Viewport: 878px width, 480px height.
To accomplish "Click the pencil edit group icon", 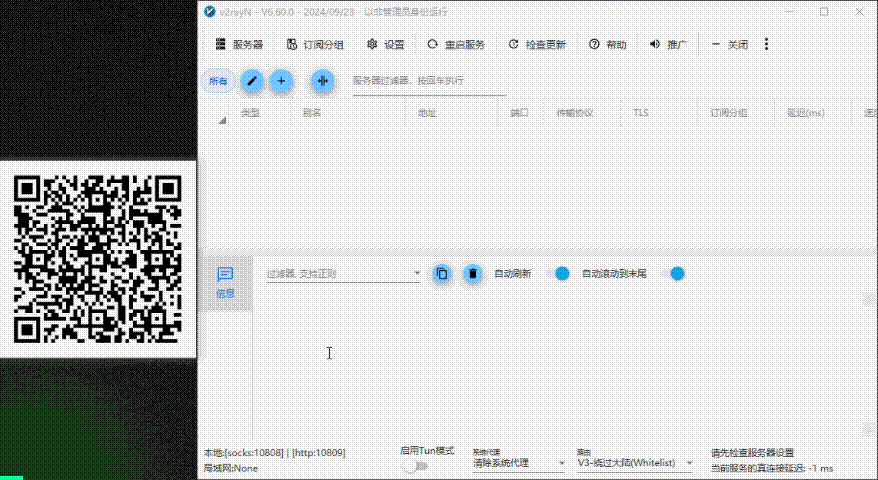I will click(252, 81).
